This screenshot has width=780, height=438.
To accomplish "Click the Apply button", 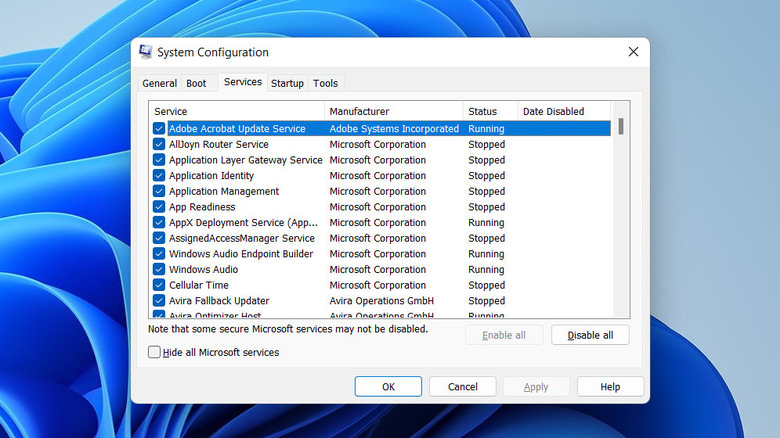I will pyautogui.click(x=536, y=387).
